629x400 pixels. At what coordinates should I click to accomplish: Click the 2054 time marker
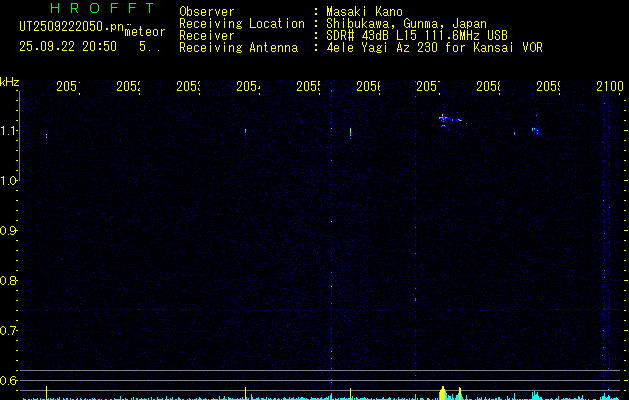click(248, 87)
